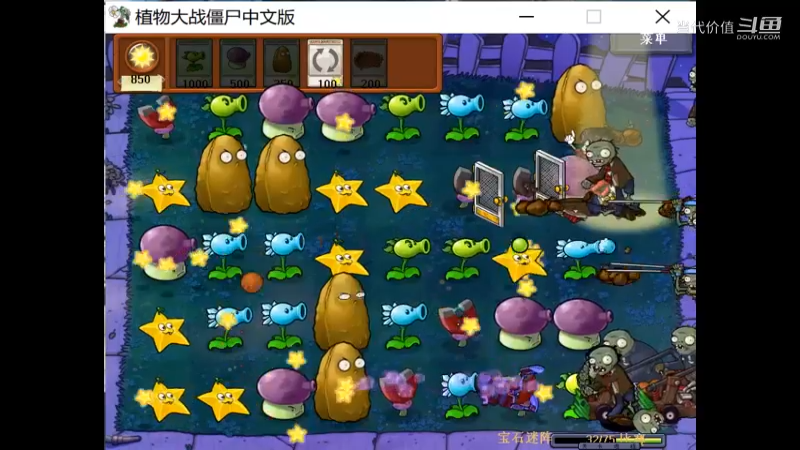
Task: Click the Magnet-shroom in the fourth row
Action: pyautogui.click(x=461, y=322)
